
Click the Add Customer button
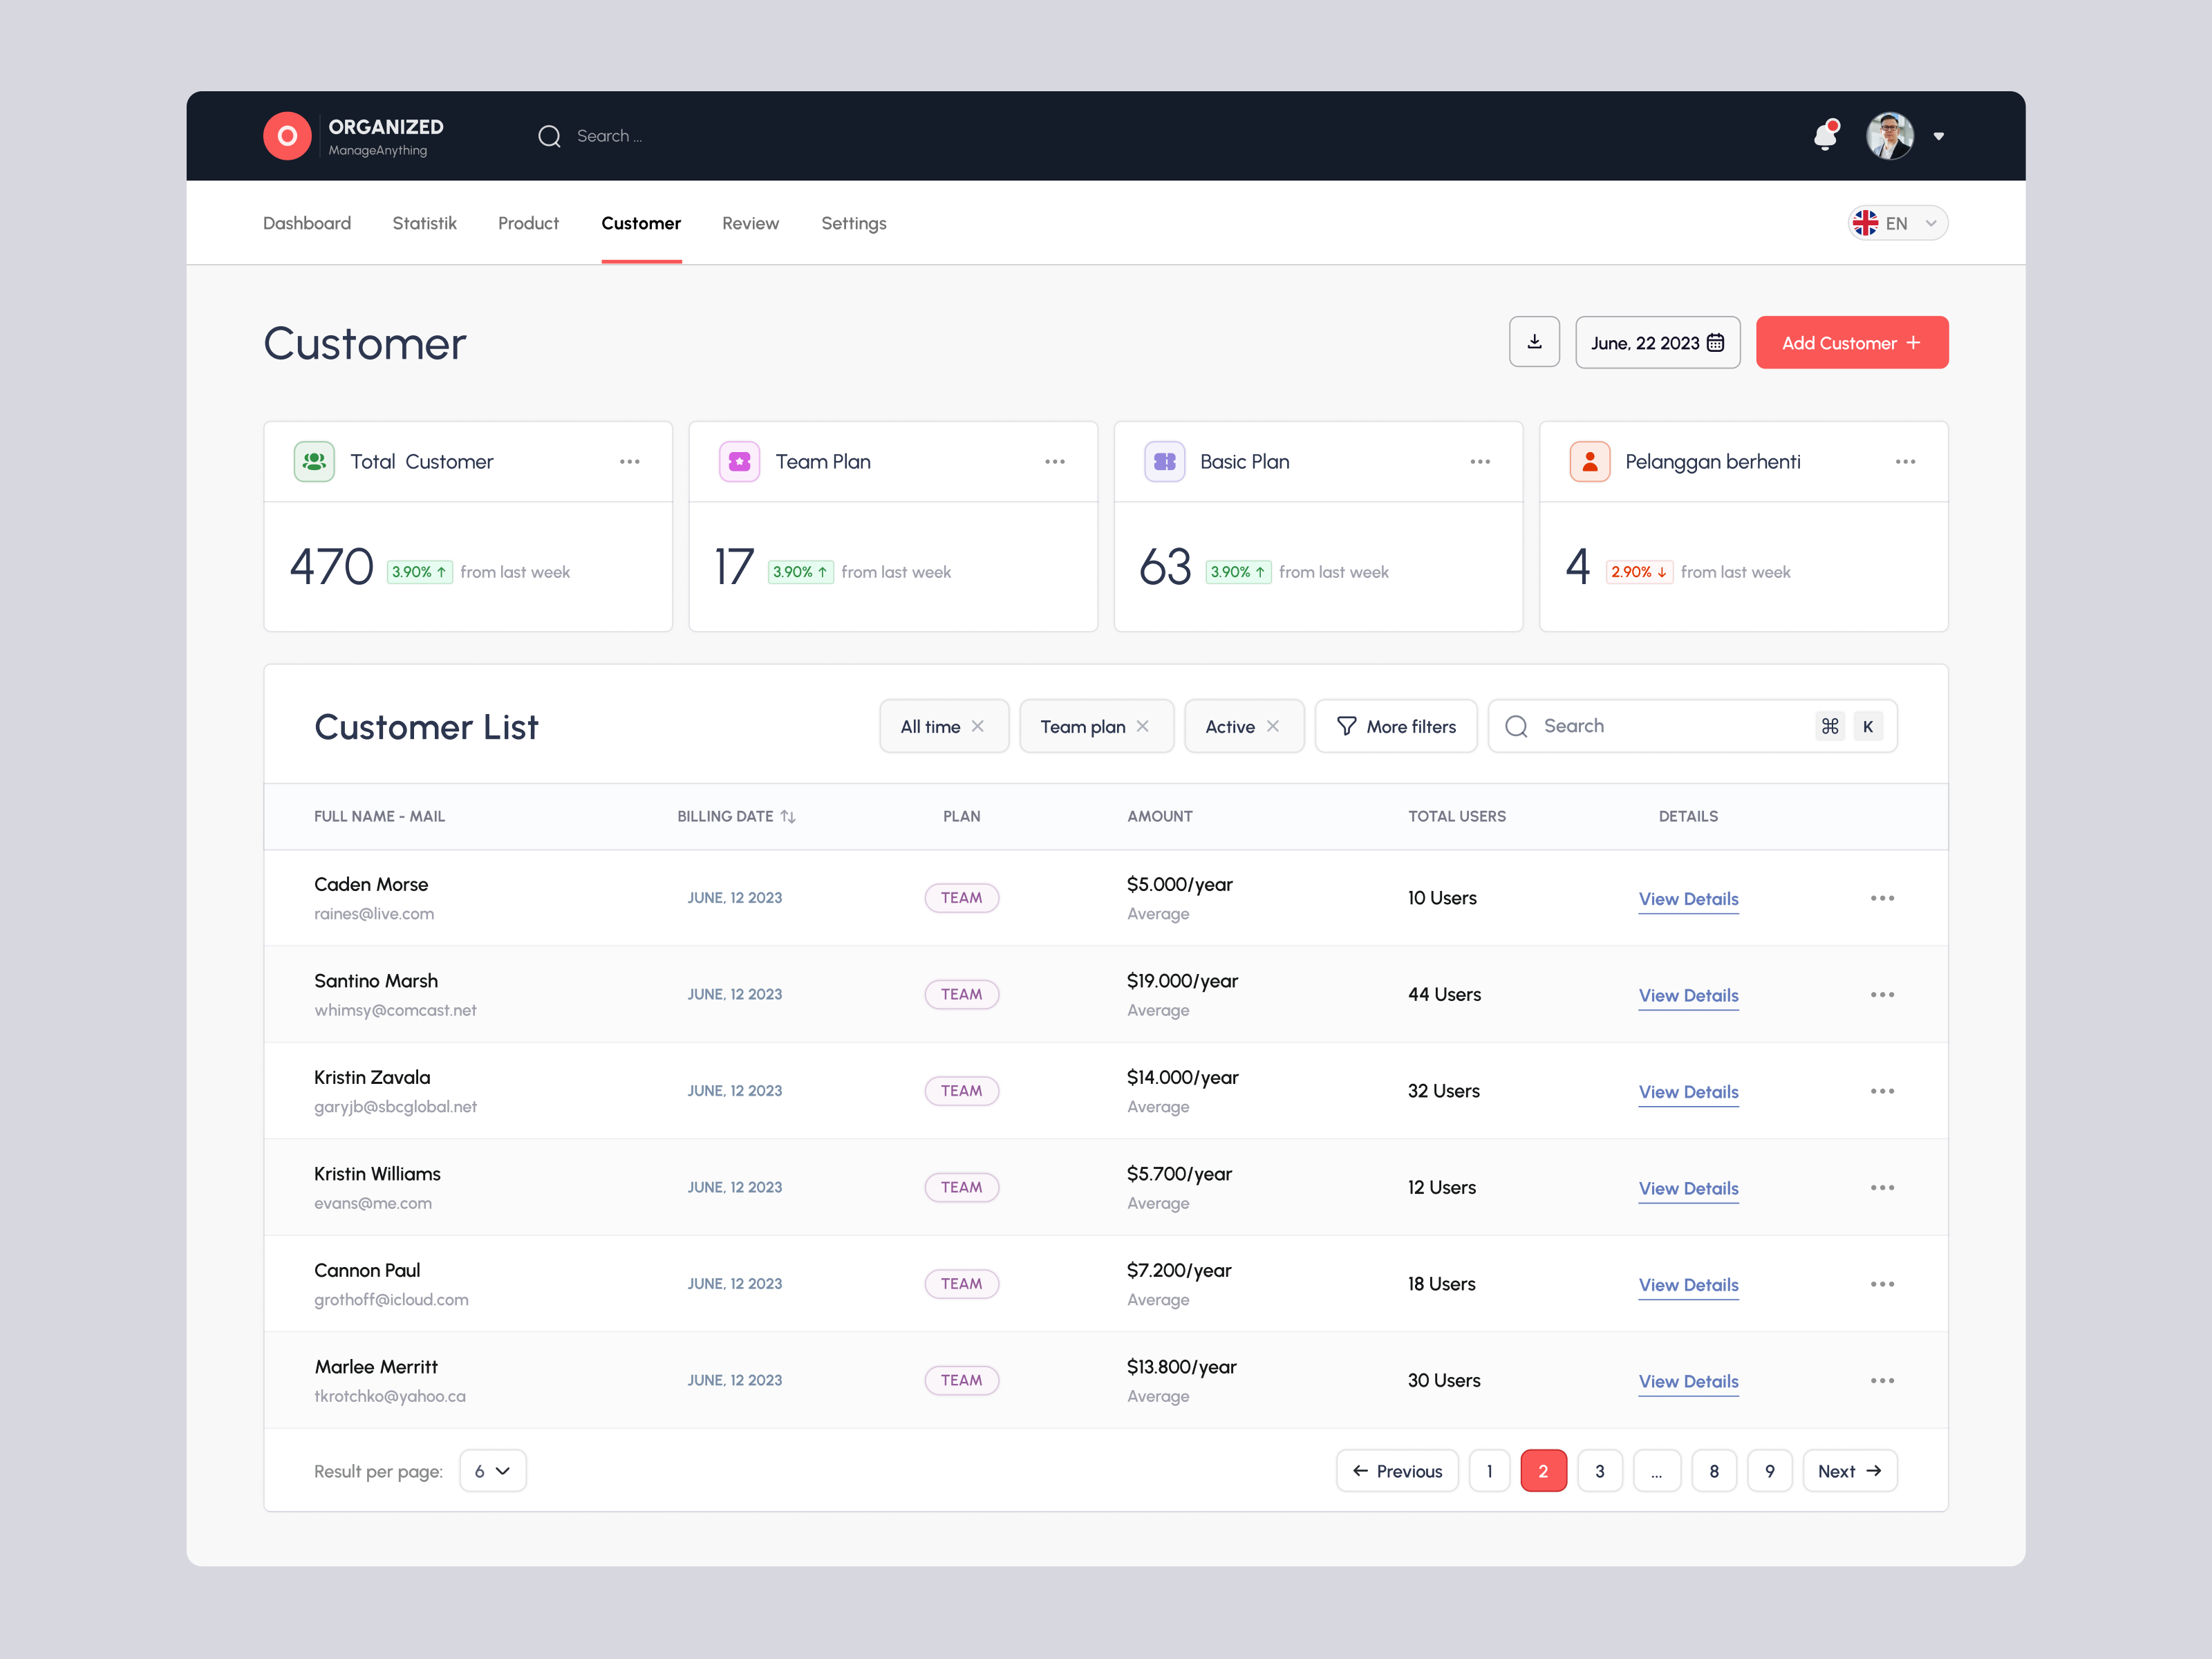click(x=1851, y=342)
